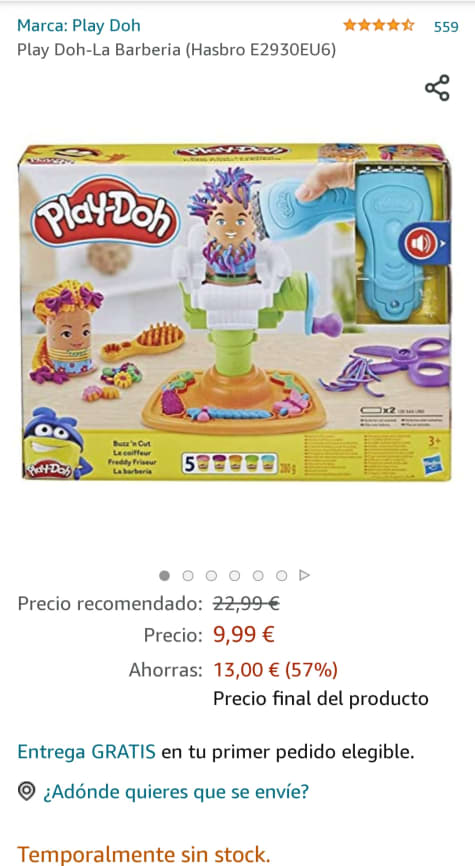The height and width of the screenshot is (866, 475).
Task: Select the fourth image carousel dot
Action: tap(234, 575)
